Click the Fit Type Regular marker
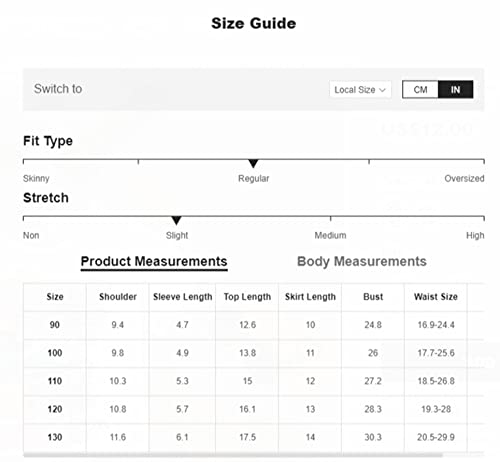 (253, 163)
